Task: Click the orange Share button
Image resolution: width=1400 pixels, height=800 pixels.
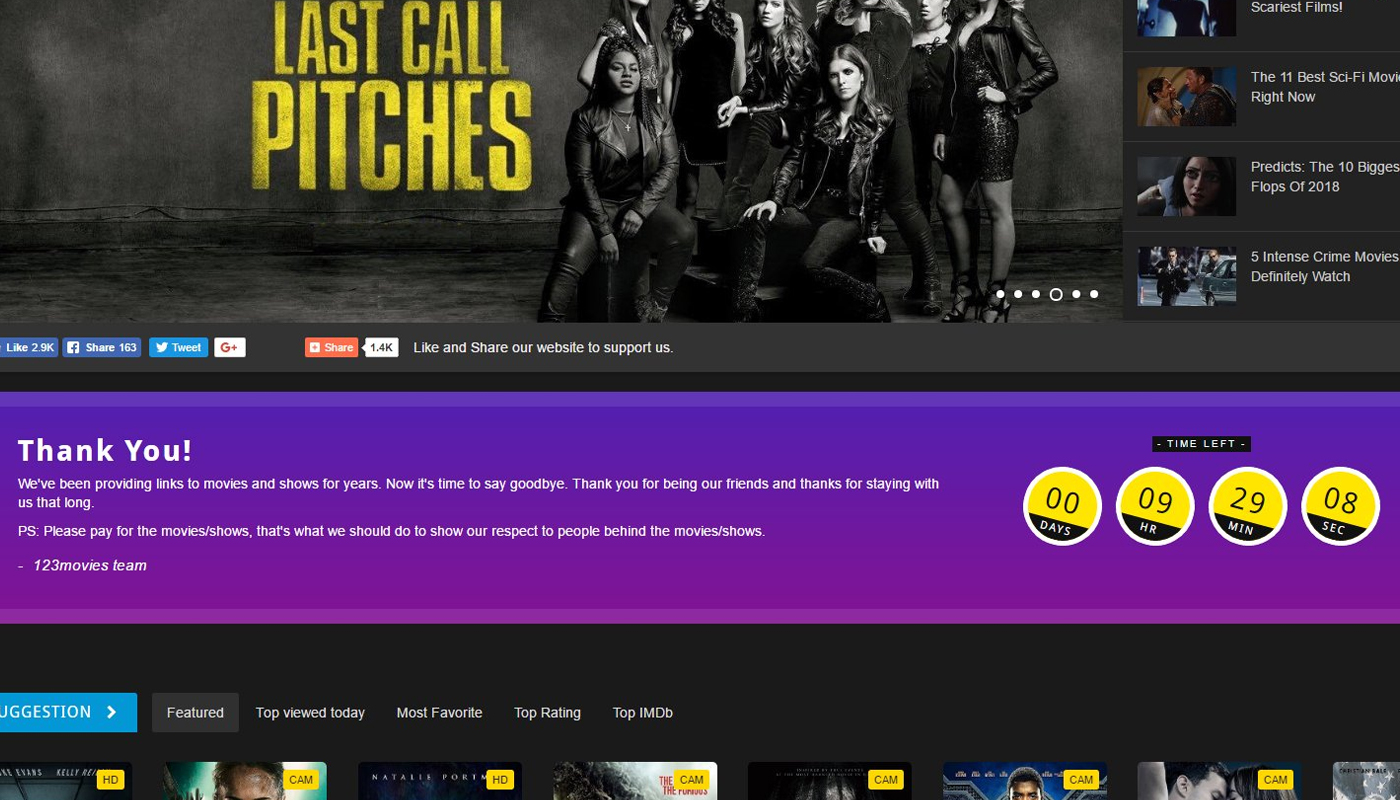Action: 331,347
